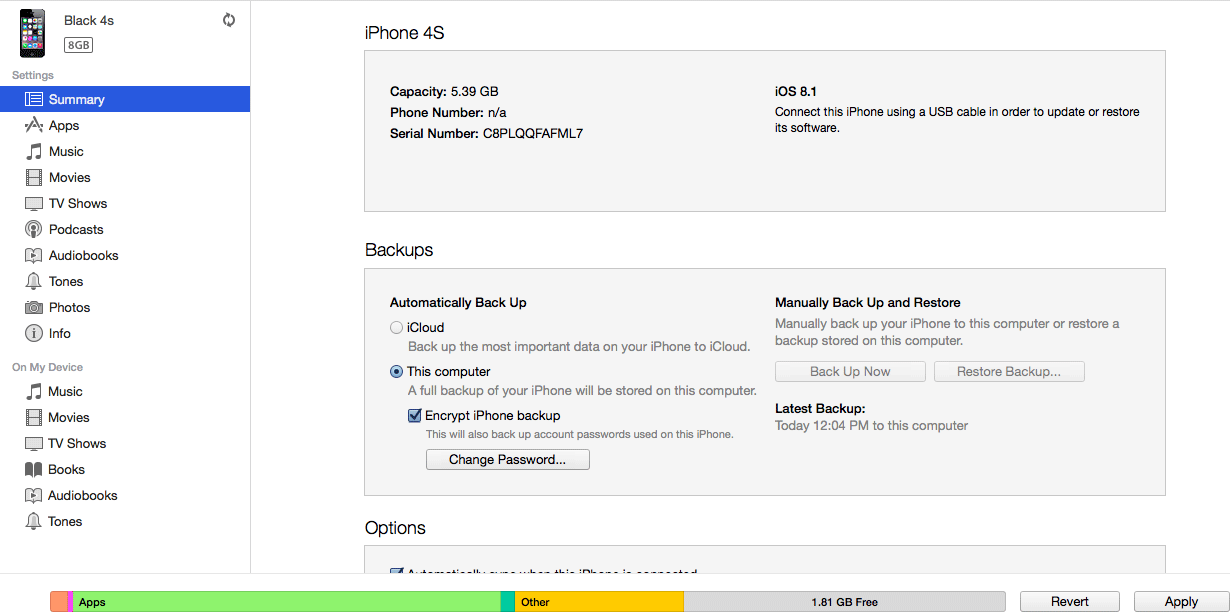1230x612 pixels.
Task: Click the Tones bell icon under Settings
Action: (x=34, y=281)
